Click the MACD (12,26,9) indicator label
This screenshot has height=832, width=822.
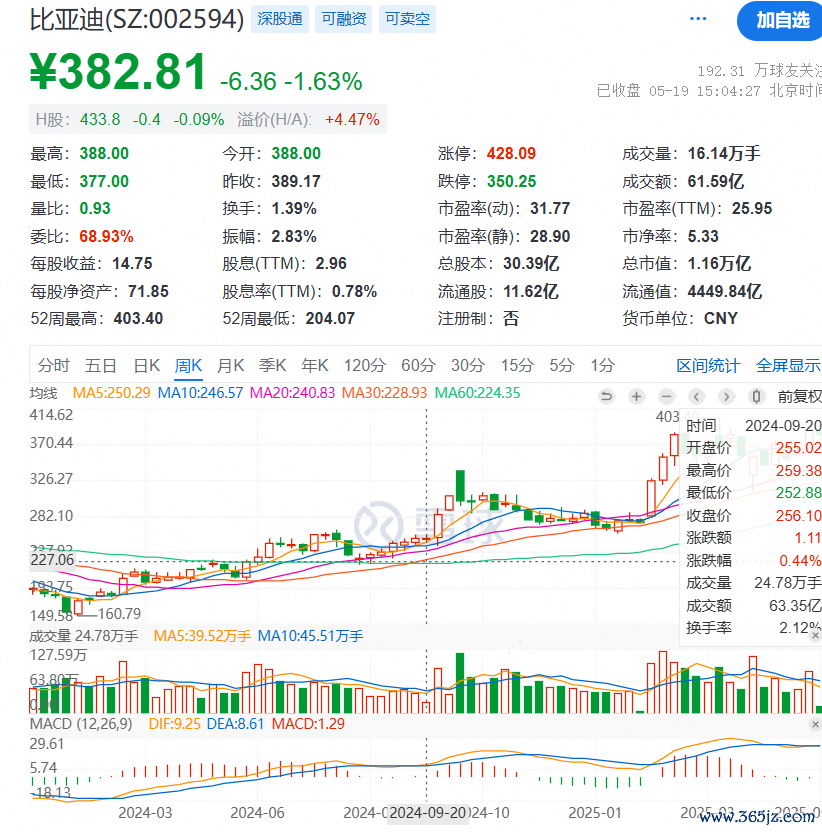[81, 724]
